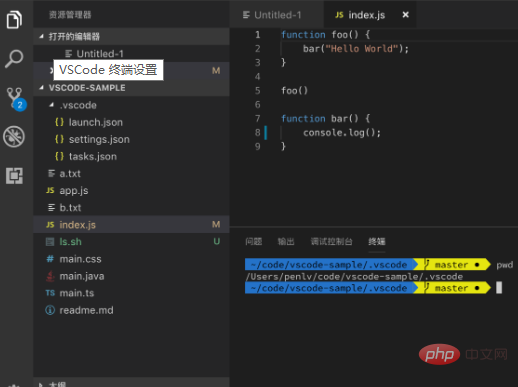Open main.css in the explorer
Screen dimensions: 518x387
pyautogui.click(x=131, y=259)
